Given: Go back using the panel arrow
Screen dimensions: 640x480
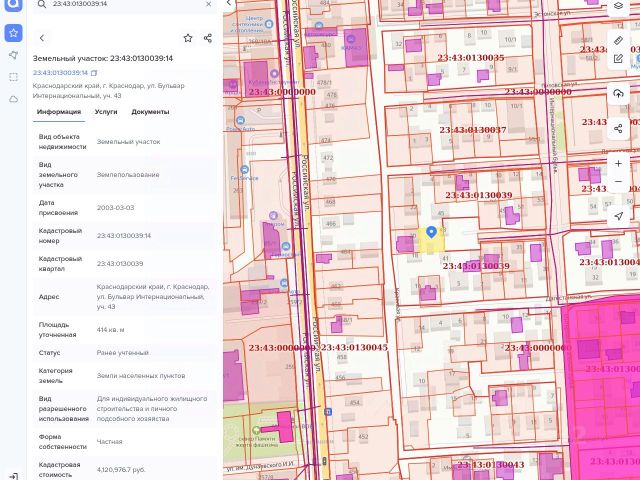Looking at the screenshot, I should point(41,38).
